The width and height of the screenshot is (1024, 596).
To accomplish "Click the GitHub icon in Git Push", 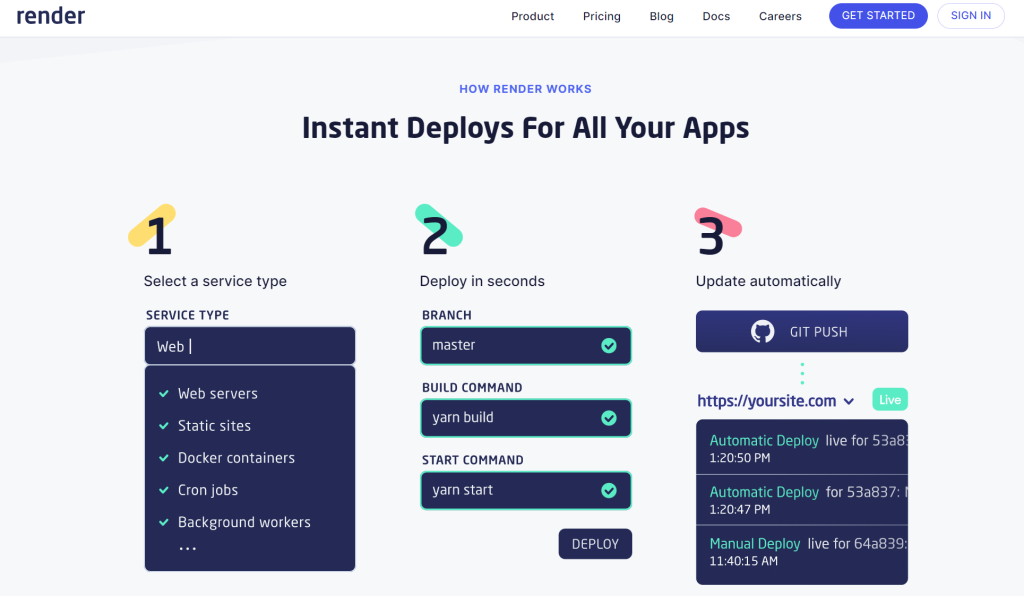I will coord(763,332).
